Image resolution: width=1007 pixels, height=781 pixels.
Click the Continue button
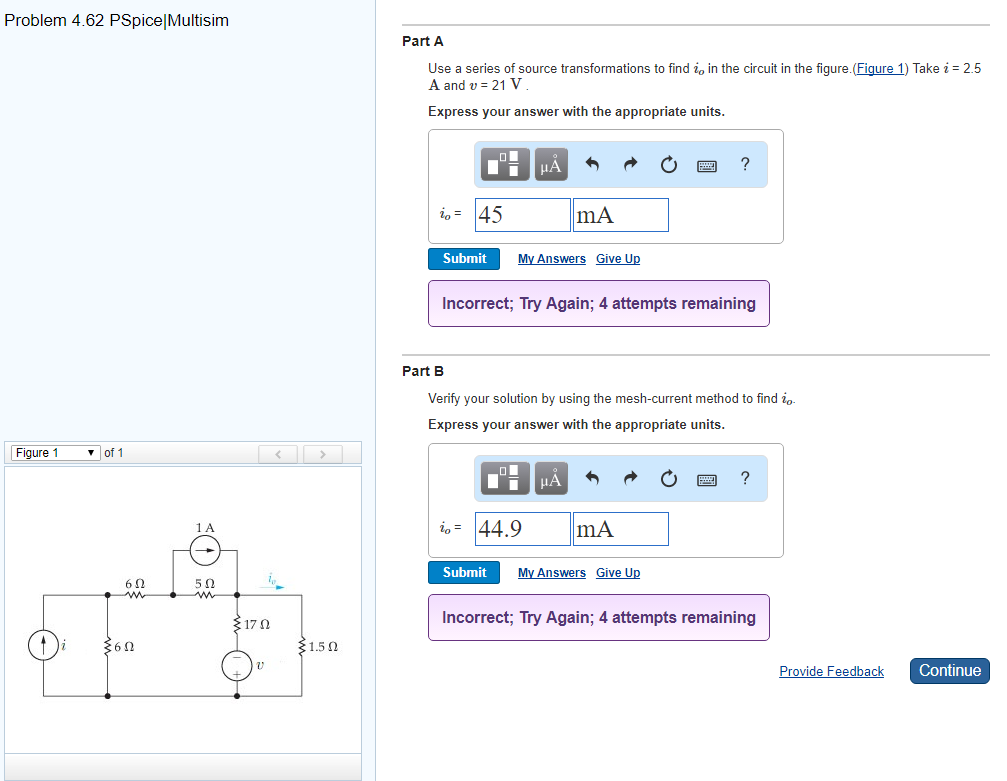point(948,671)
